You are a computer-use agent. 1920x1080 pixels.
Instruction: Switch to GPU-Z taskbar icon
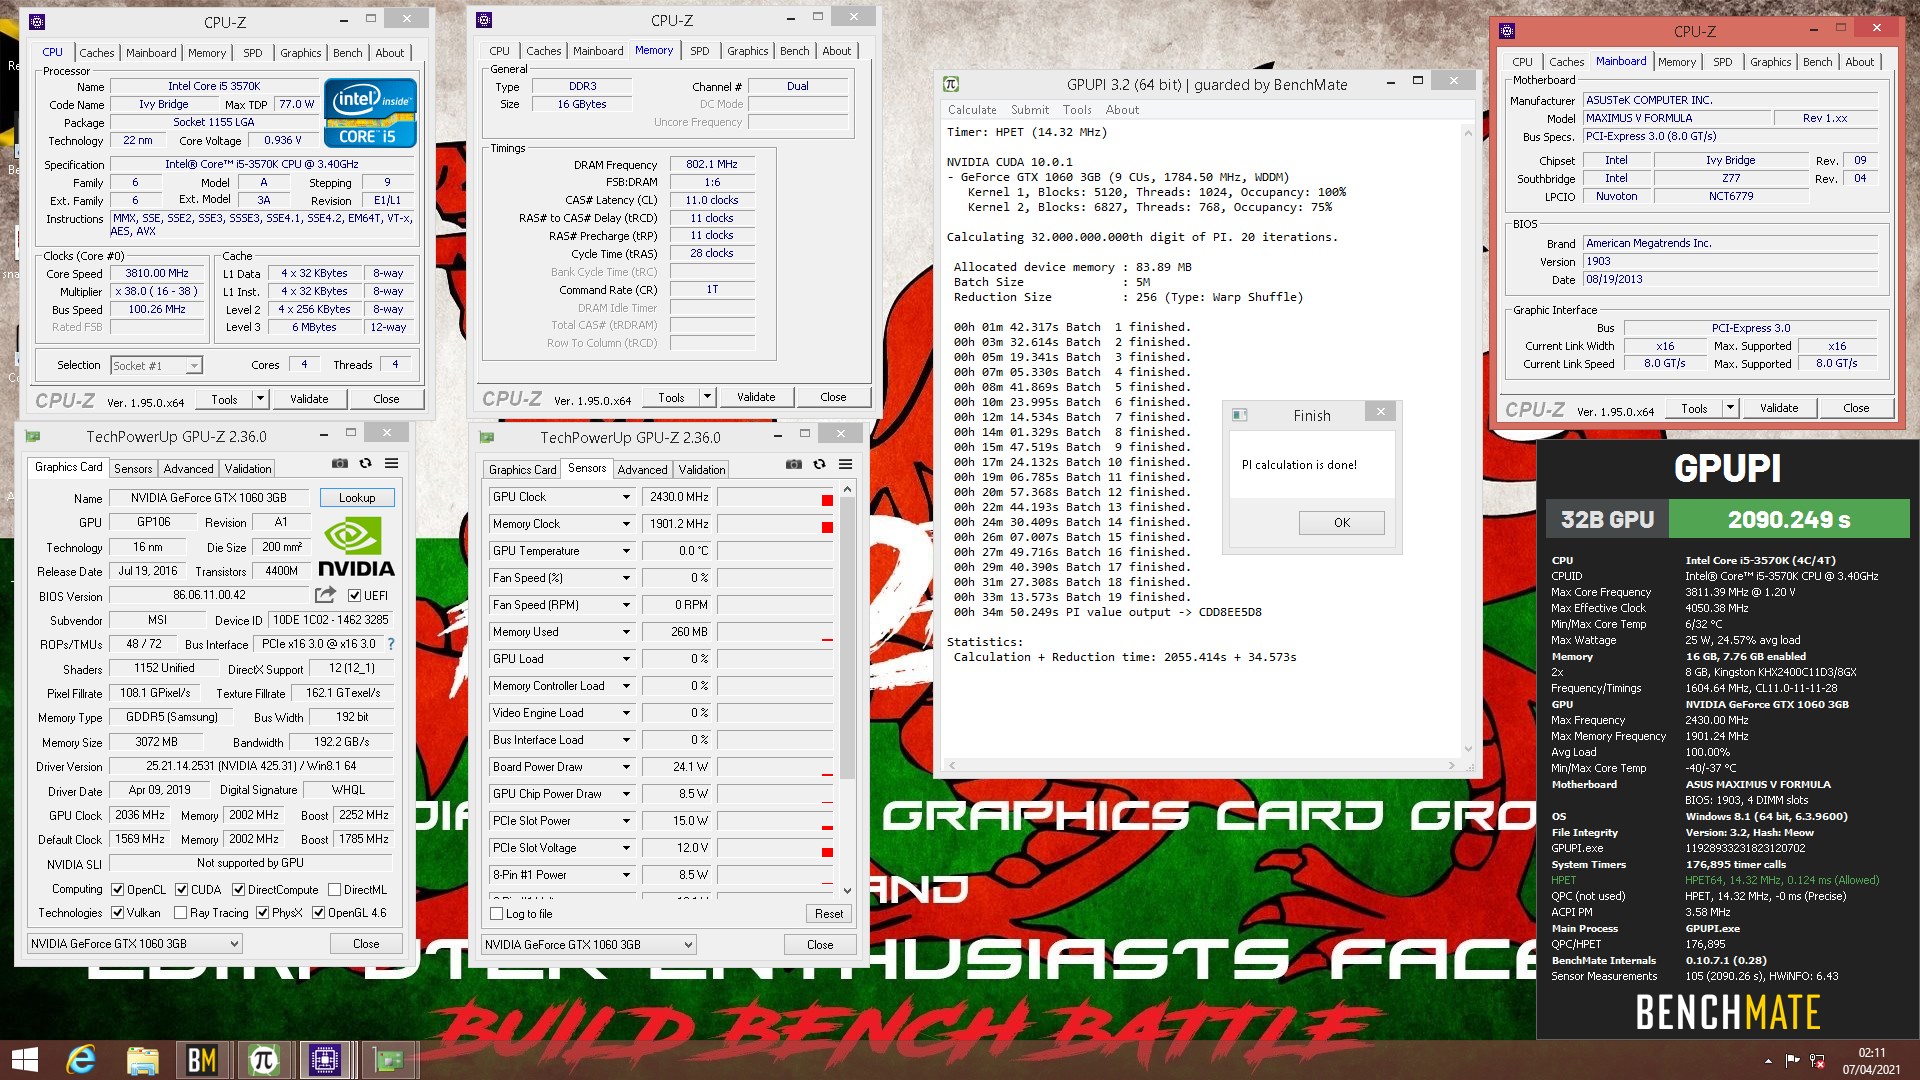[388, 1060]
